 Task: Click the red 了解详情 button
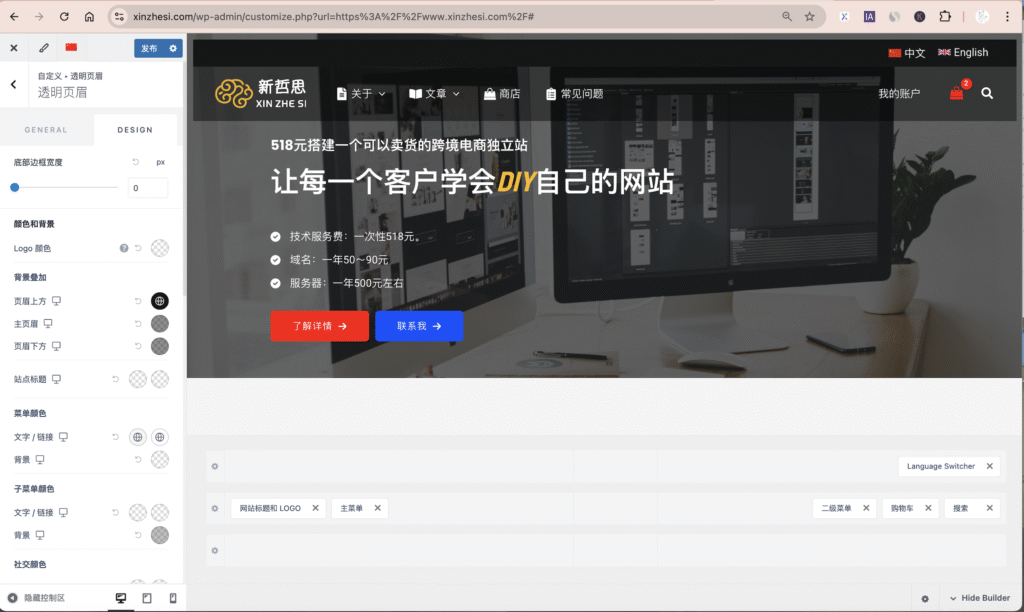(x=319, y=326)
